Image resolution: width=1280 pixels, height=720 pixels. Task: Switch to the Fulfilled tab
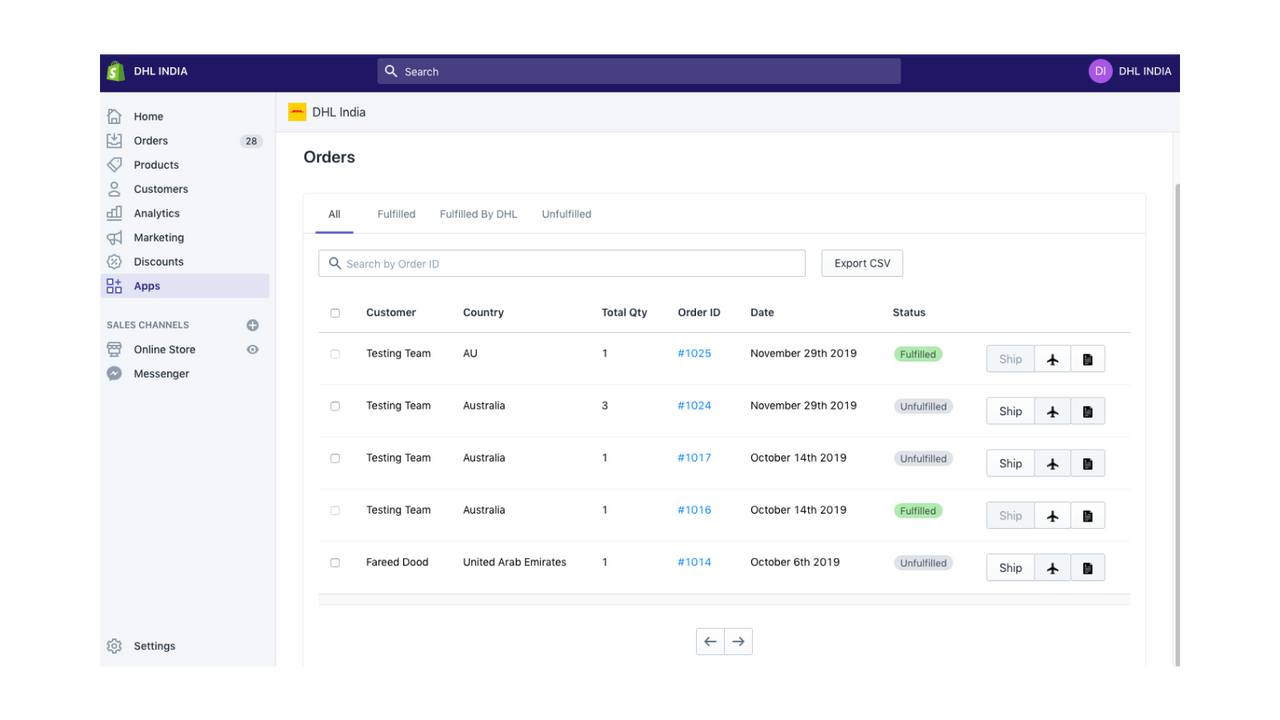click(396, 214)
